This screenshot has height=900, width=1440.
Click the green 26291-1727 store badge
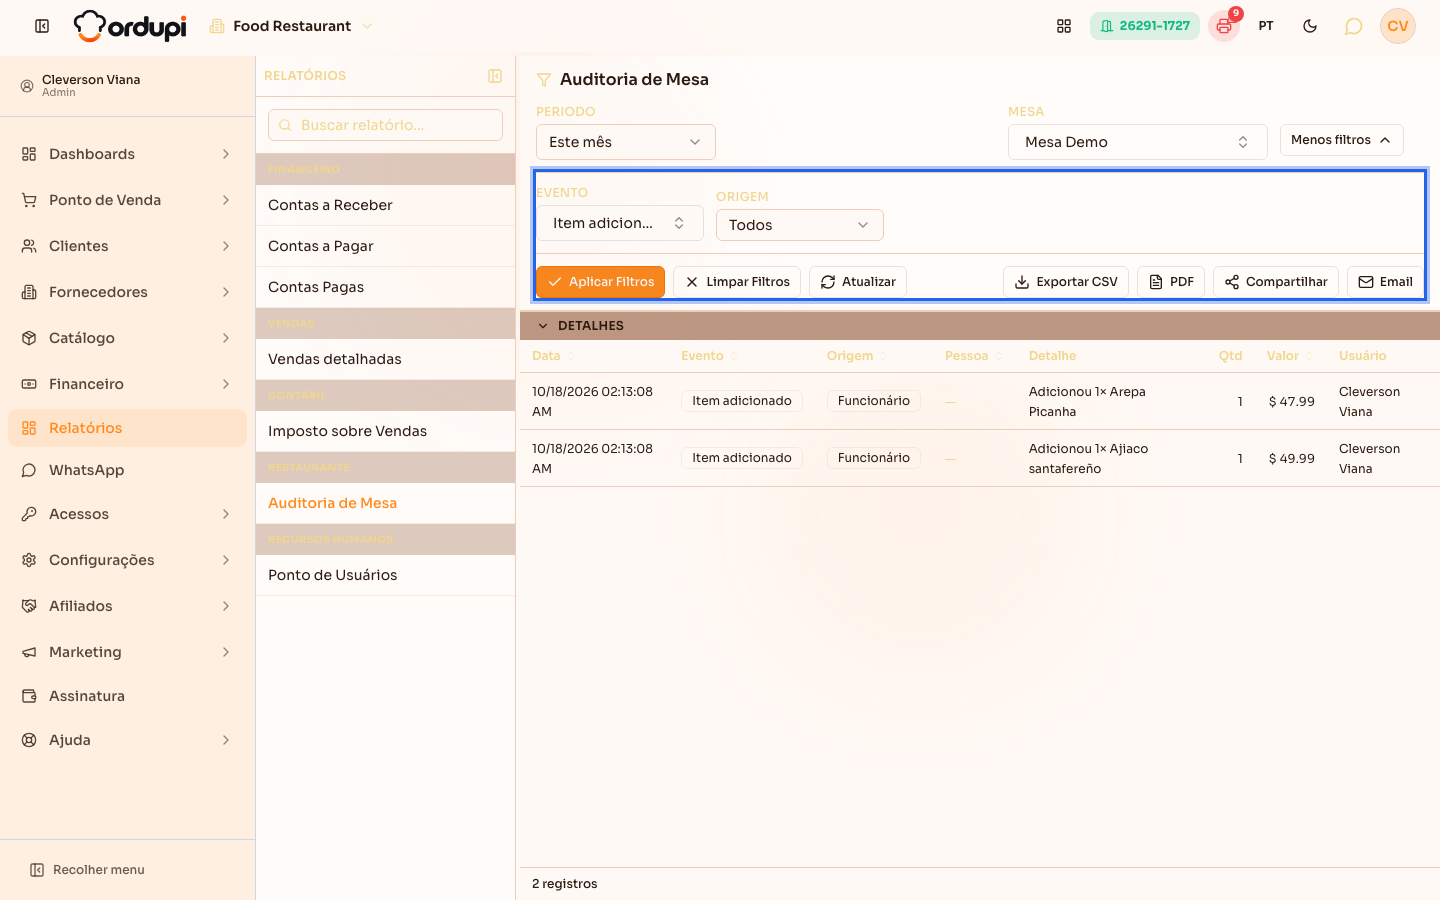point(1145,26)
